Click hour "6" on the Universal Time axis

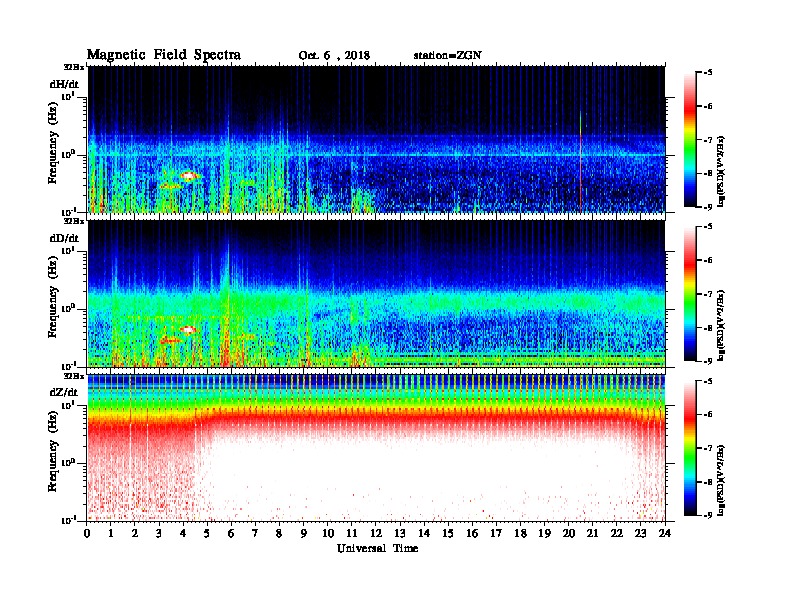click(x=232, y=533)
